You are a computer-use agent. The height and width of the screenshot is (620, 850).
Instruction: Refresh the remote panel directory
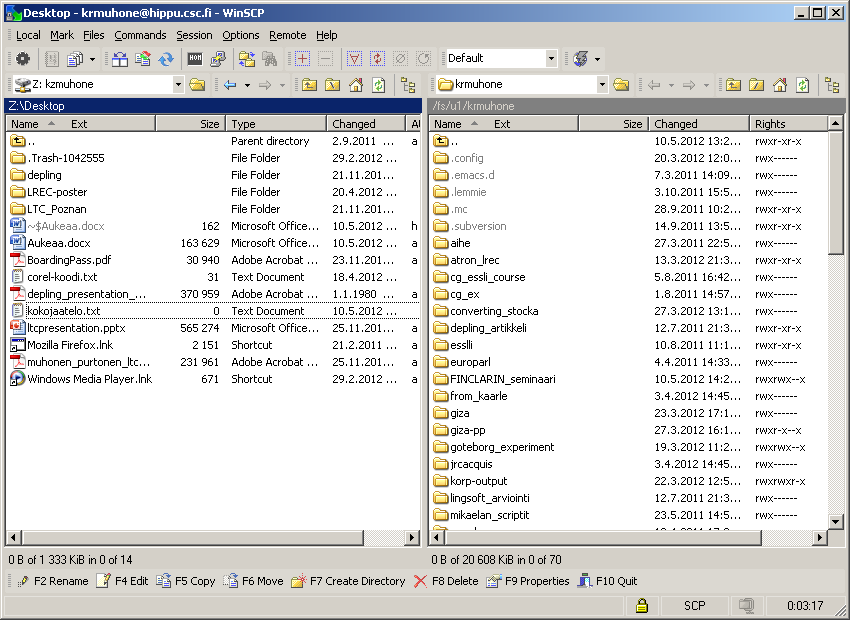[802, 85]
